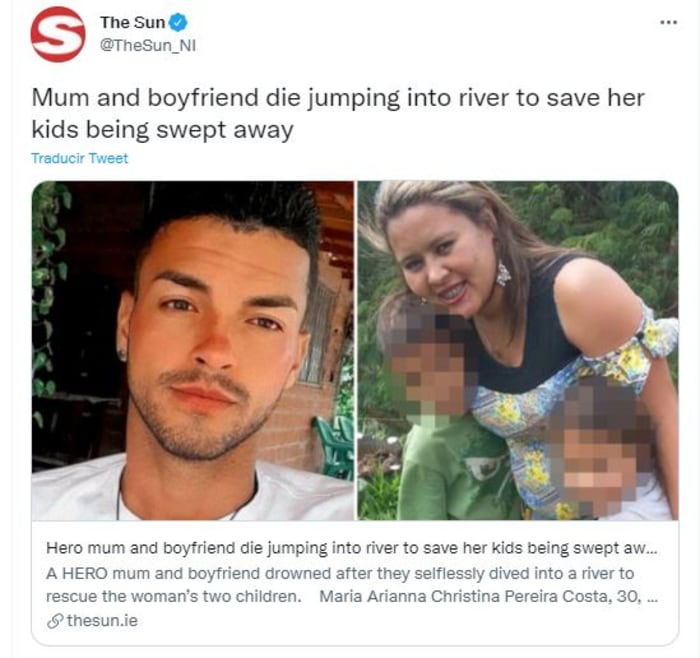Image resolution: width=700 pixels, height=658 pixels.
Task: Click the card headline starting 'Hero mum and boyfriend'
Action: pos(352,548)
